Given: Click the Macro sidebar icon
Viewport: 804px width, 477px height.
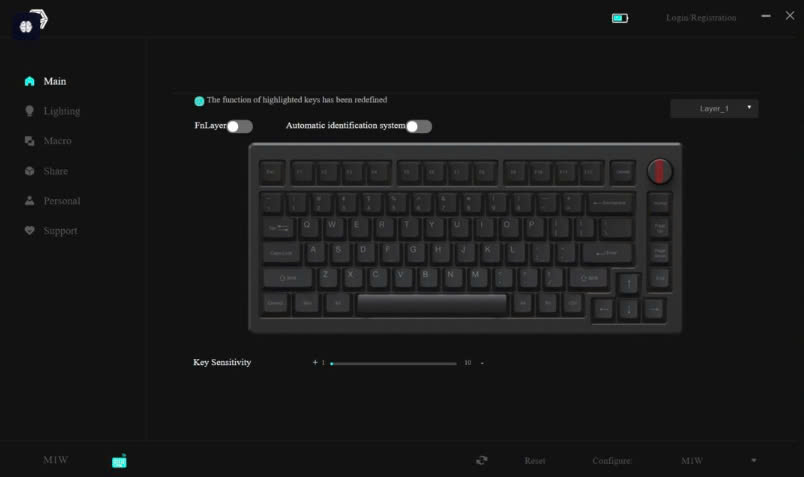Looking at the screenshot, I should tap(29, 141).
